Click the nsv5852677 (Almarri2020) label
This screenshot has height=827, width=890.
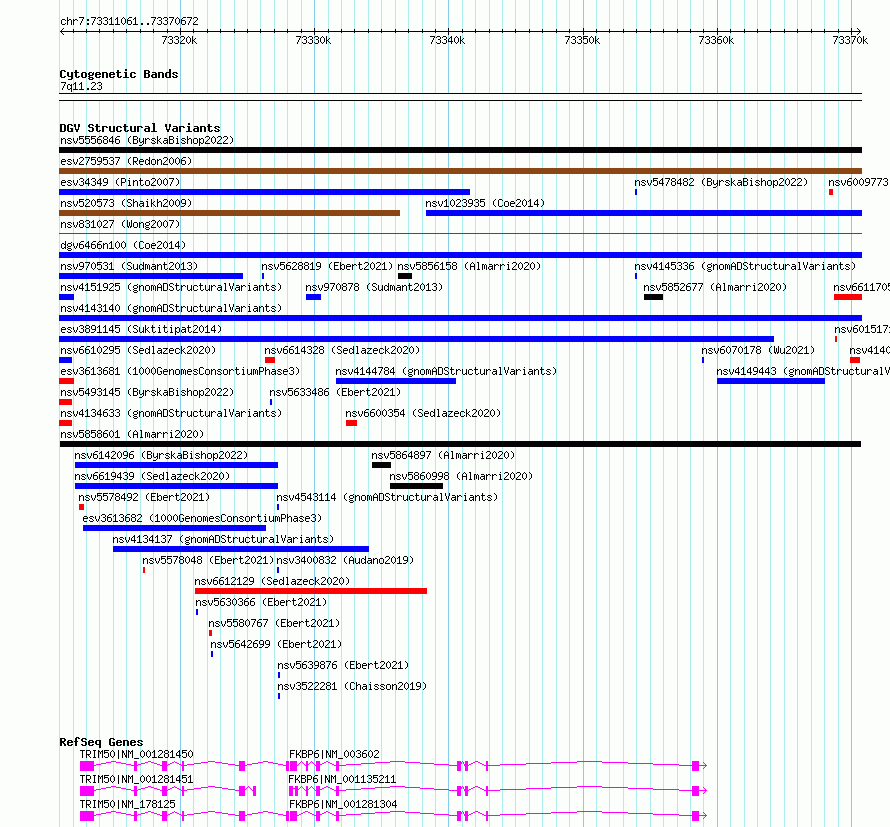coord(715,287)
